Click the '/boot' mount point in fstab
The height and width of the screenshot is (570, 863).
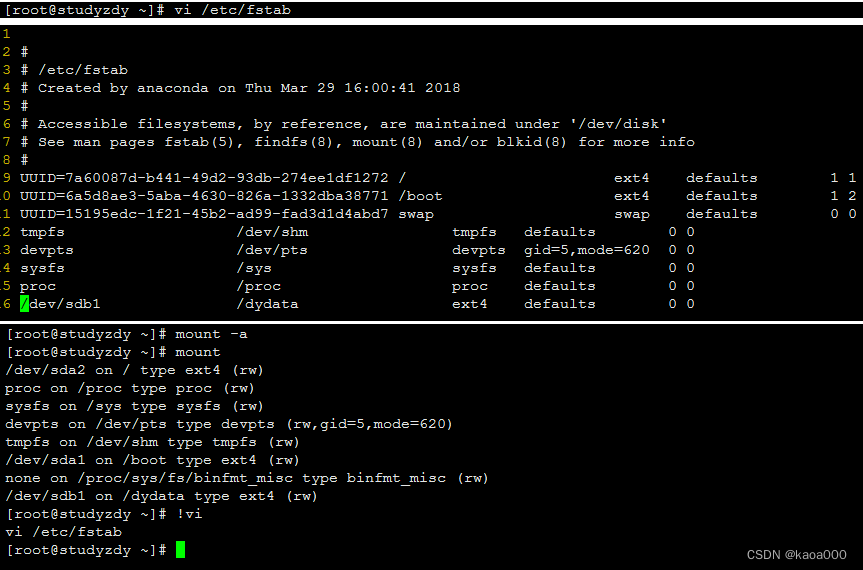coord(420,196)
